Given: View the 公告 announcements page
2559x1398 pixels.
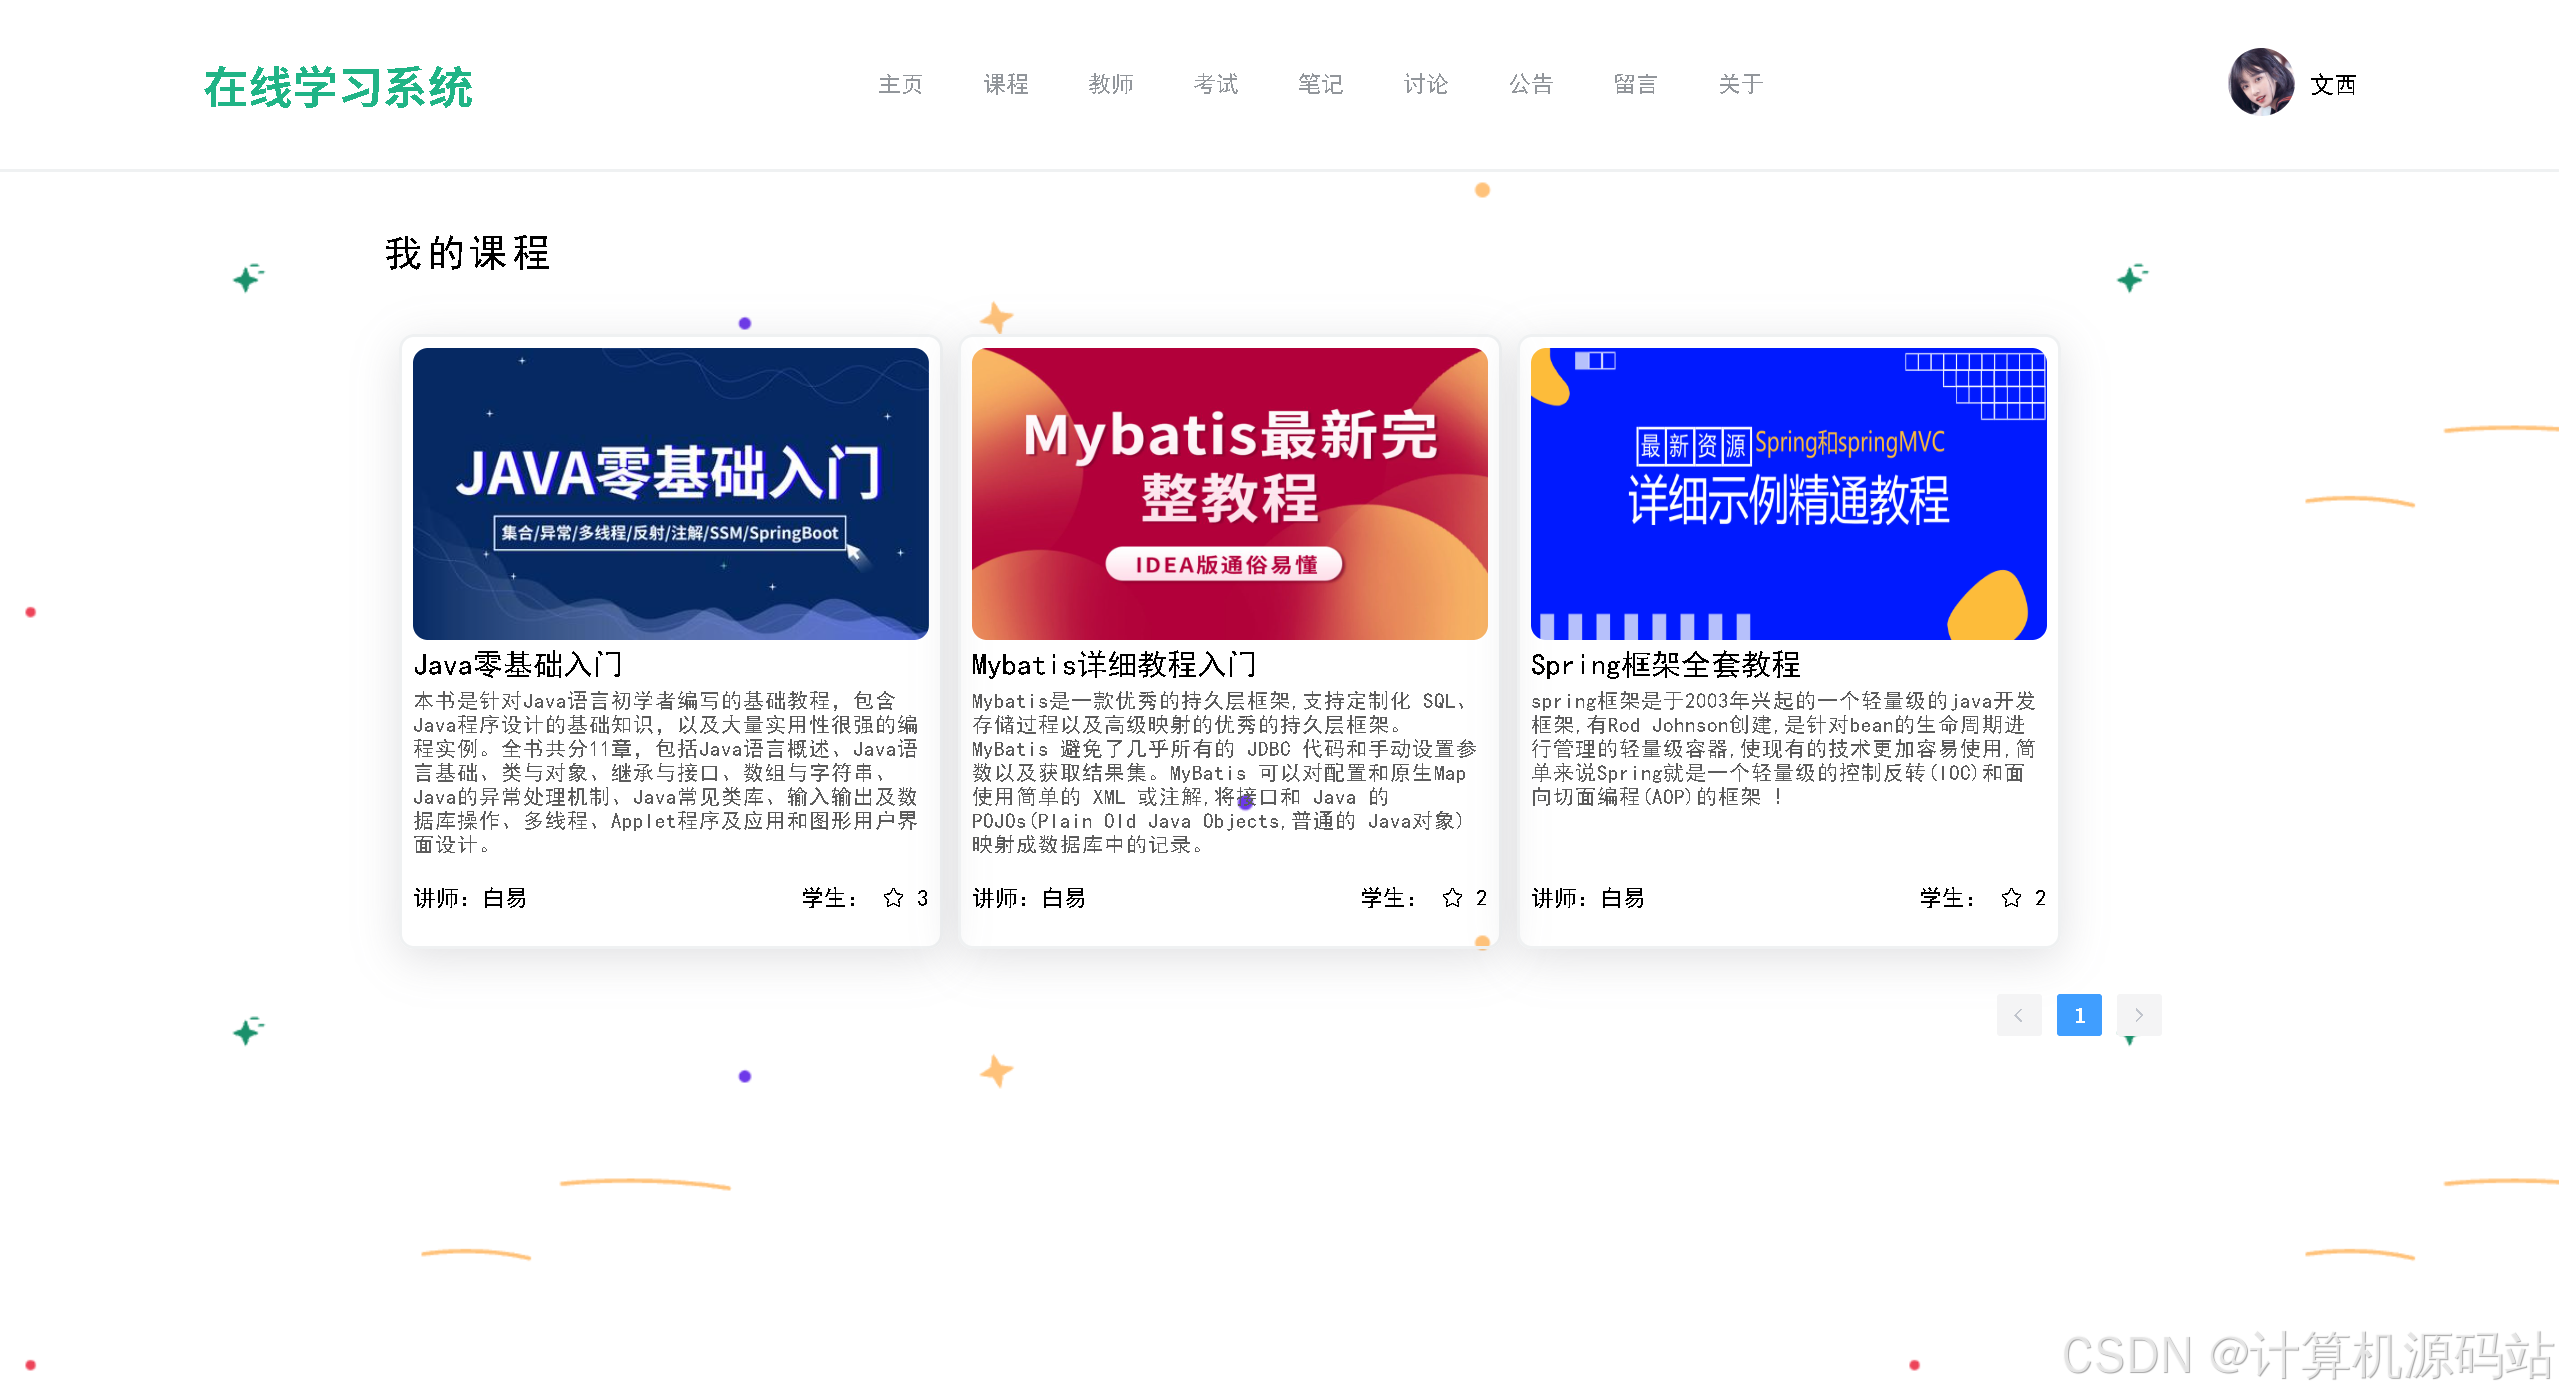Looking at the screenshot, I should coord(1529,84).
